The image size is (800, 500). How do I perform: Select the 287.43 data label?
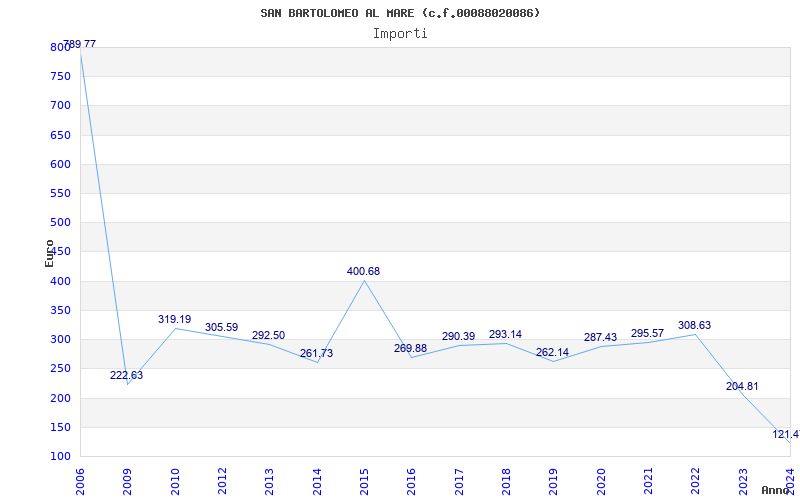[x=600, y=337]
